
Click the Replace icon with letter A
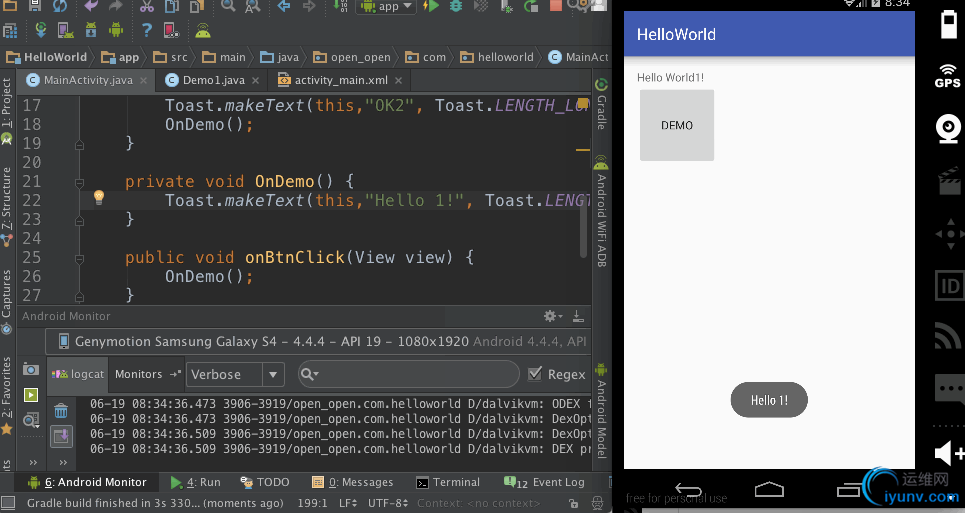point(252,6)
